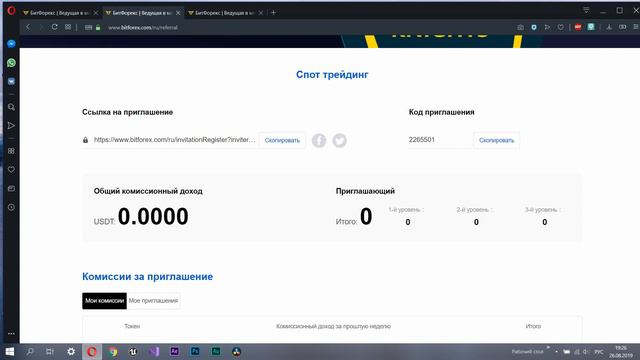This screenshot has width=640, height=360.
Task: Click invitation code value 2265501
Action: click(x=422, y=140)
